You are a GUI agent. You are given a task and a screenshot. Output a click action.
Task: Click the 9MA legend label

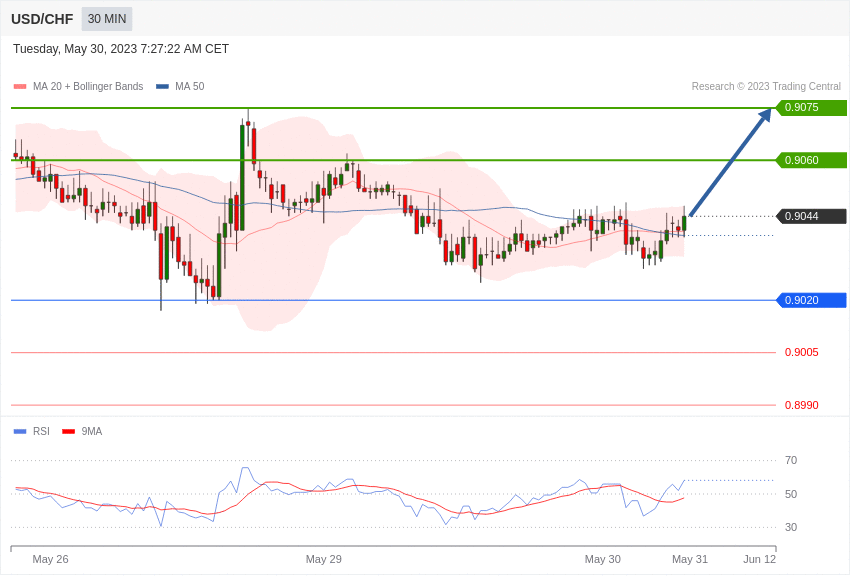pyautogui.click(x=92, y=431)
